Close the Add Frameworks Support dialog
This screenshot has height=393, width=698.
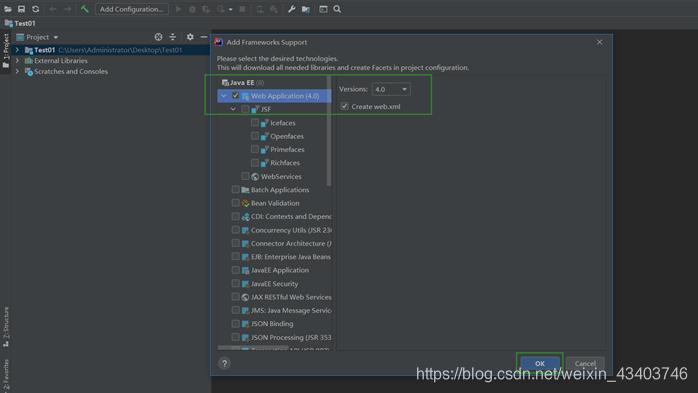point(600,42)
